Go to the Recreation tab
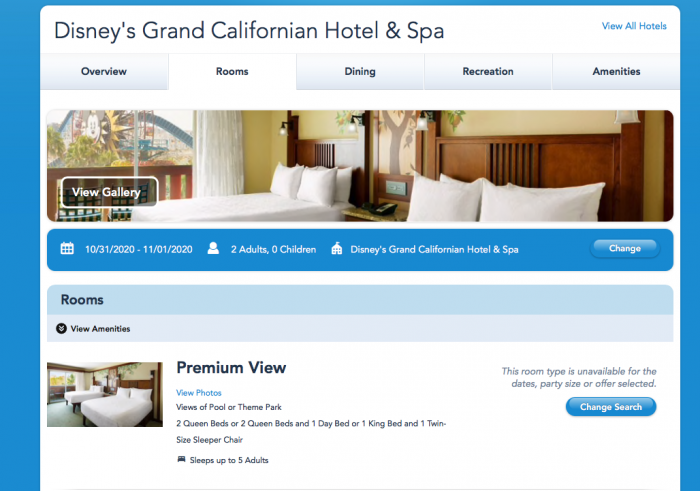700x491 pixels. pos(488,71)
